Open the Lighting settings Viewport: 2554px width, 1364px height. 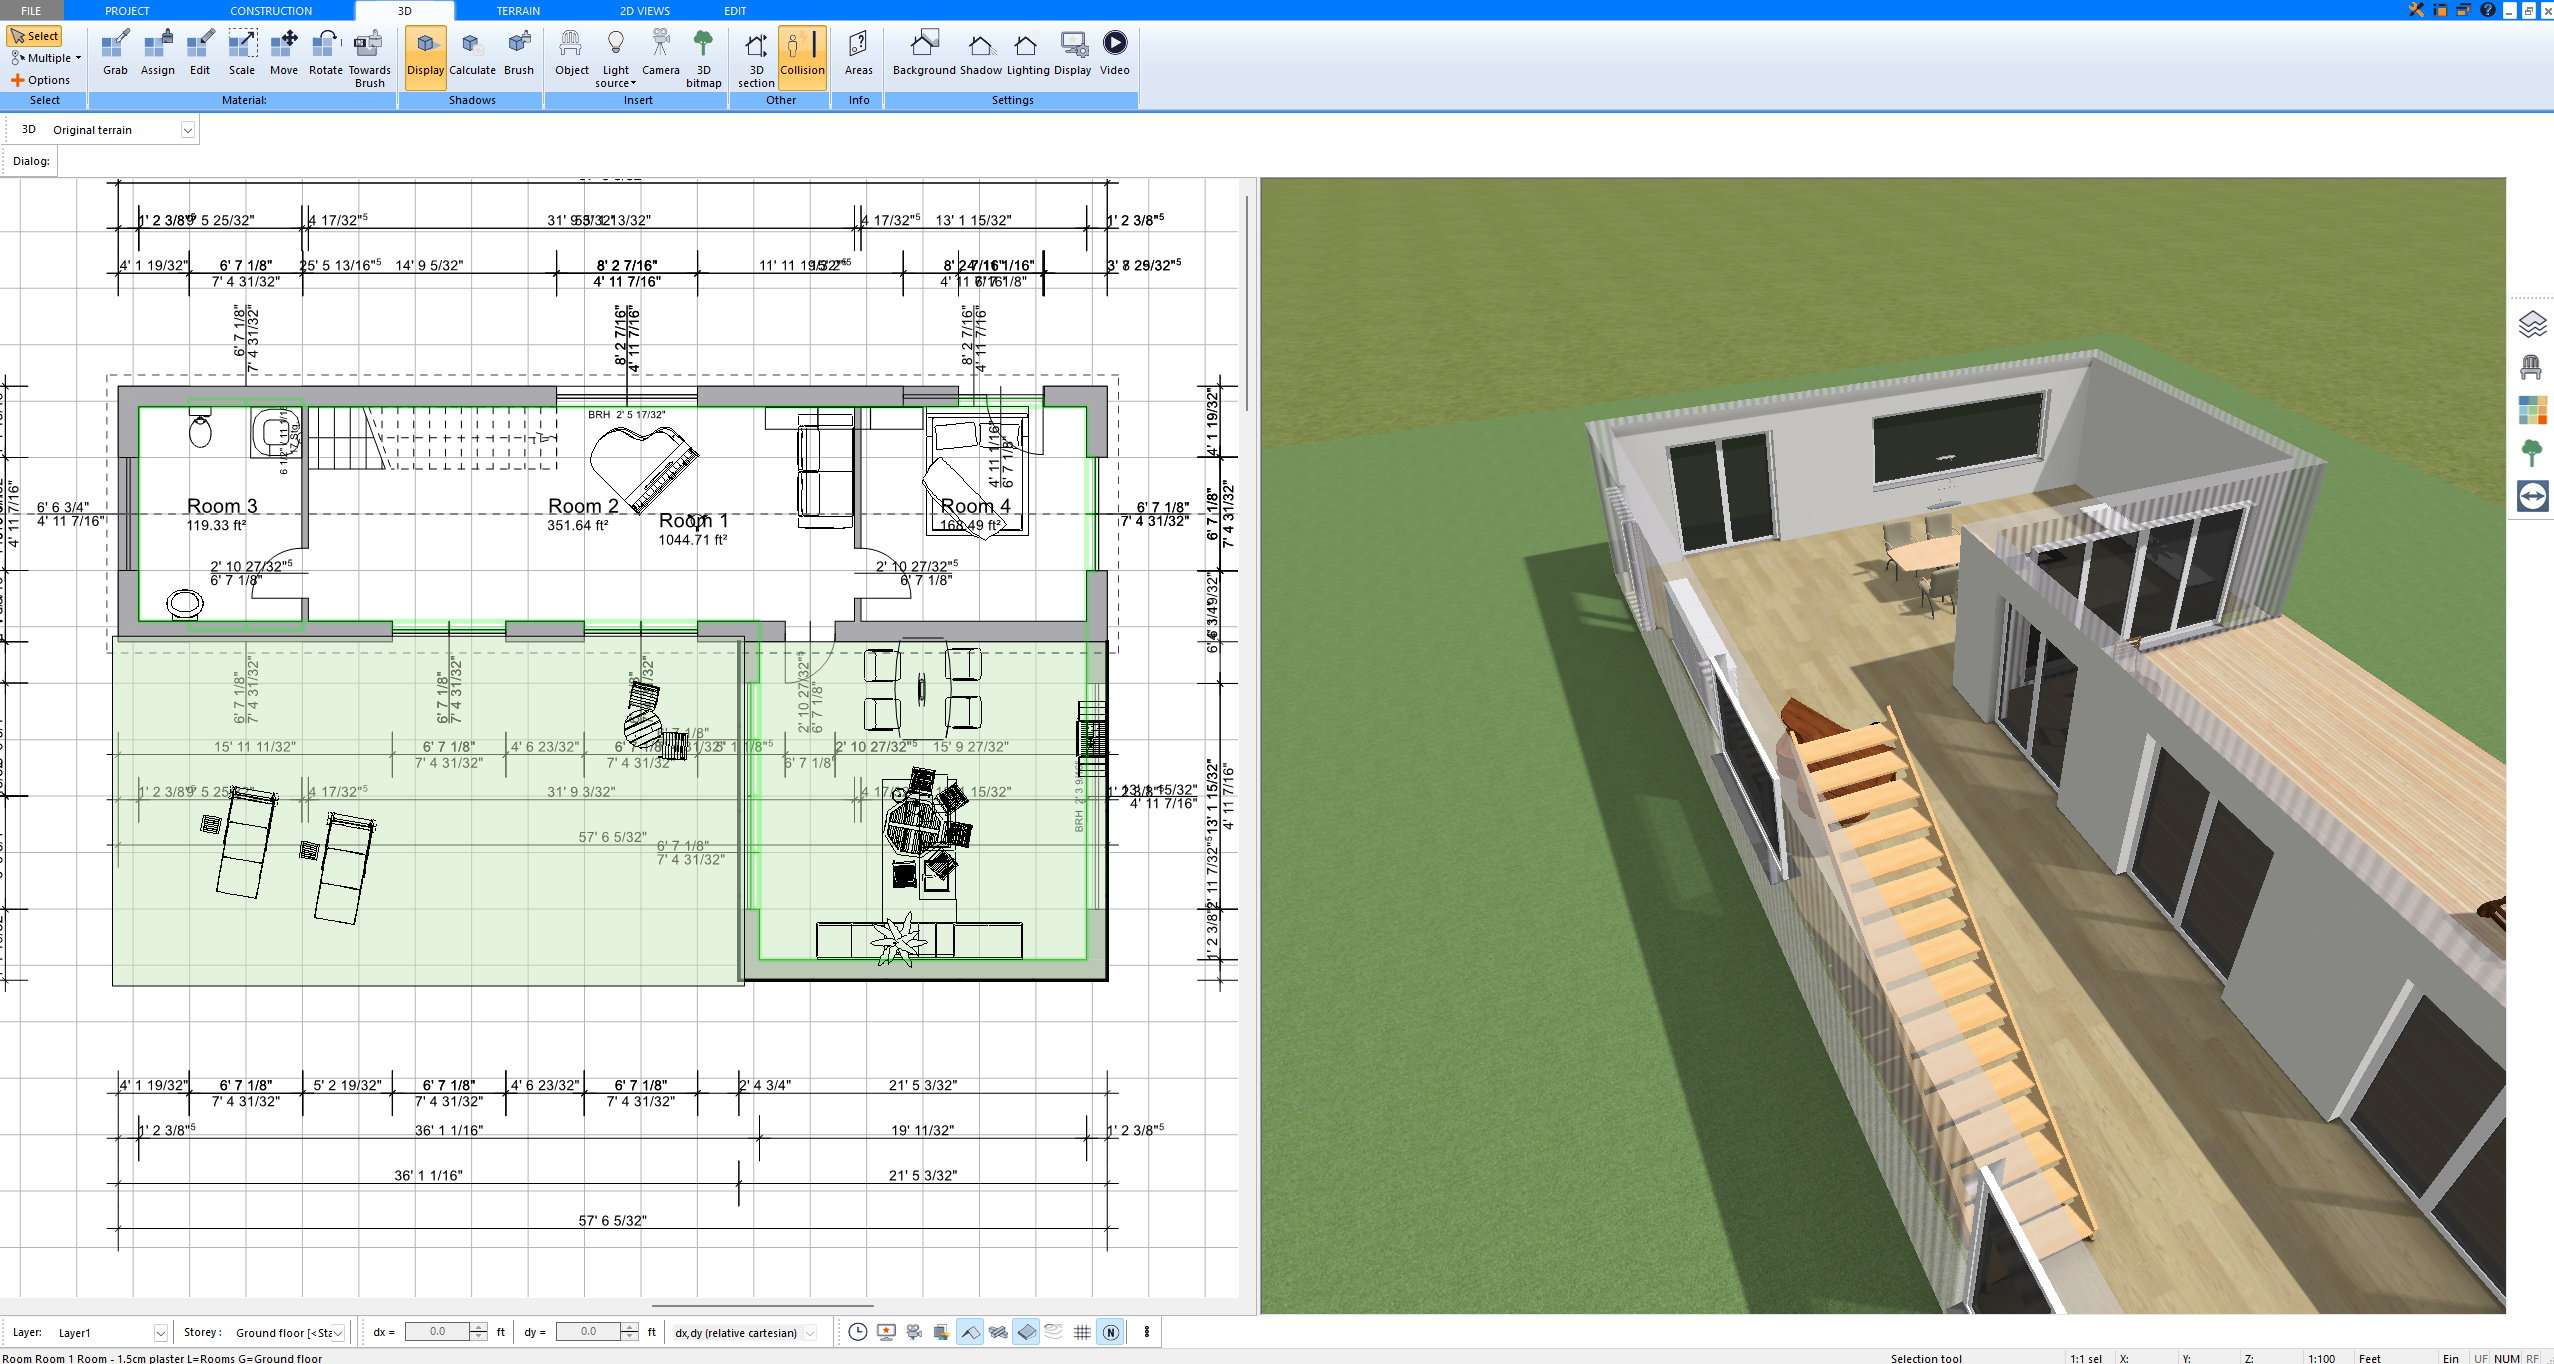coord(1028,54)
